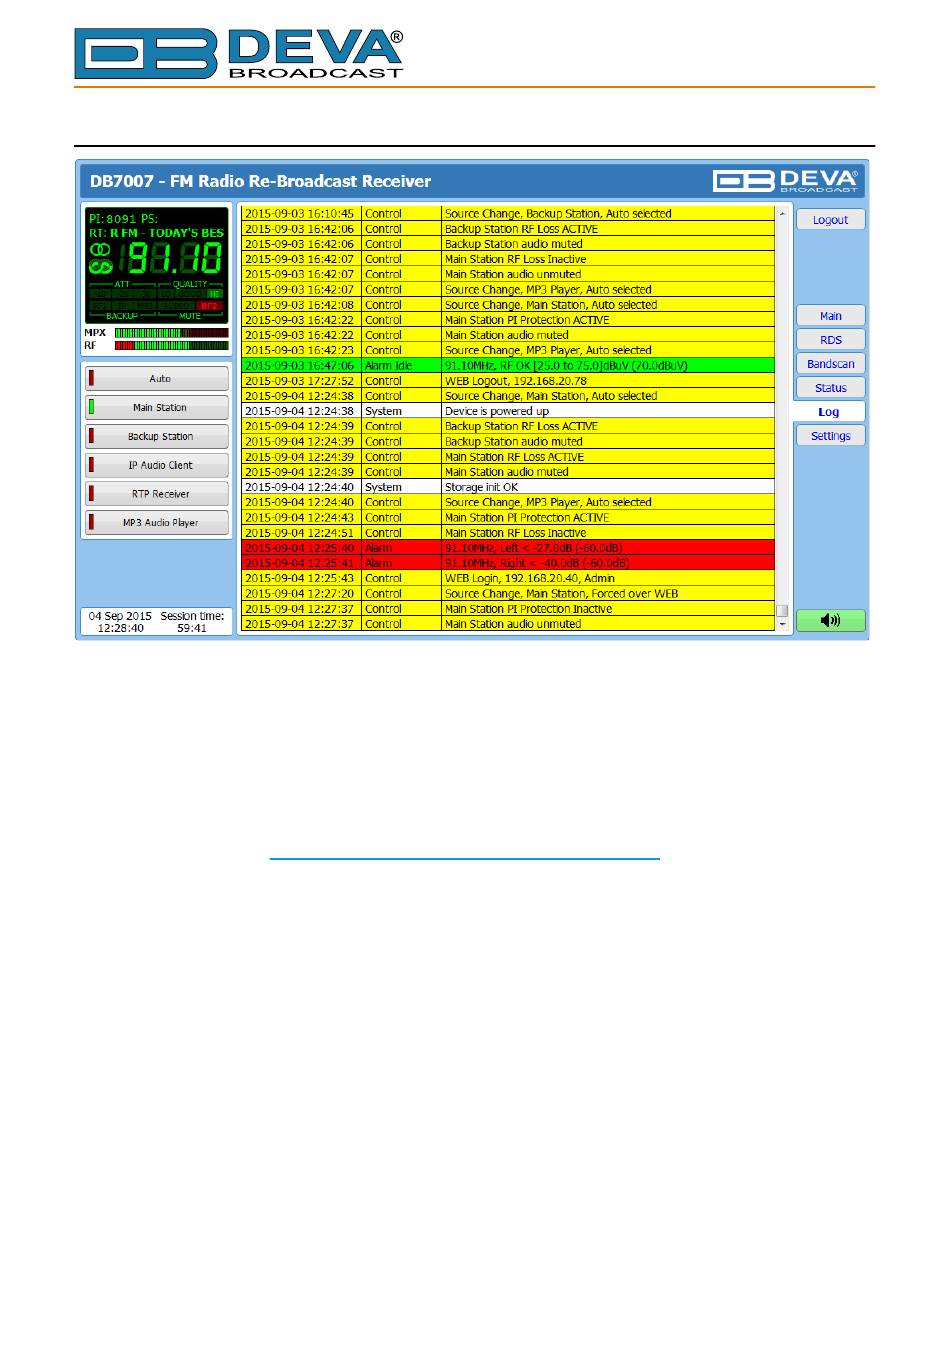
Task: Switch source to Backup Station
Action: (x=157, y=437)
